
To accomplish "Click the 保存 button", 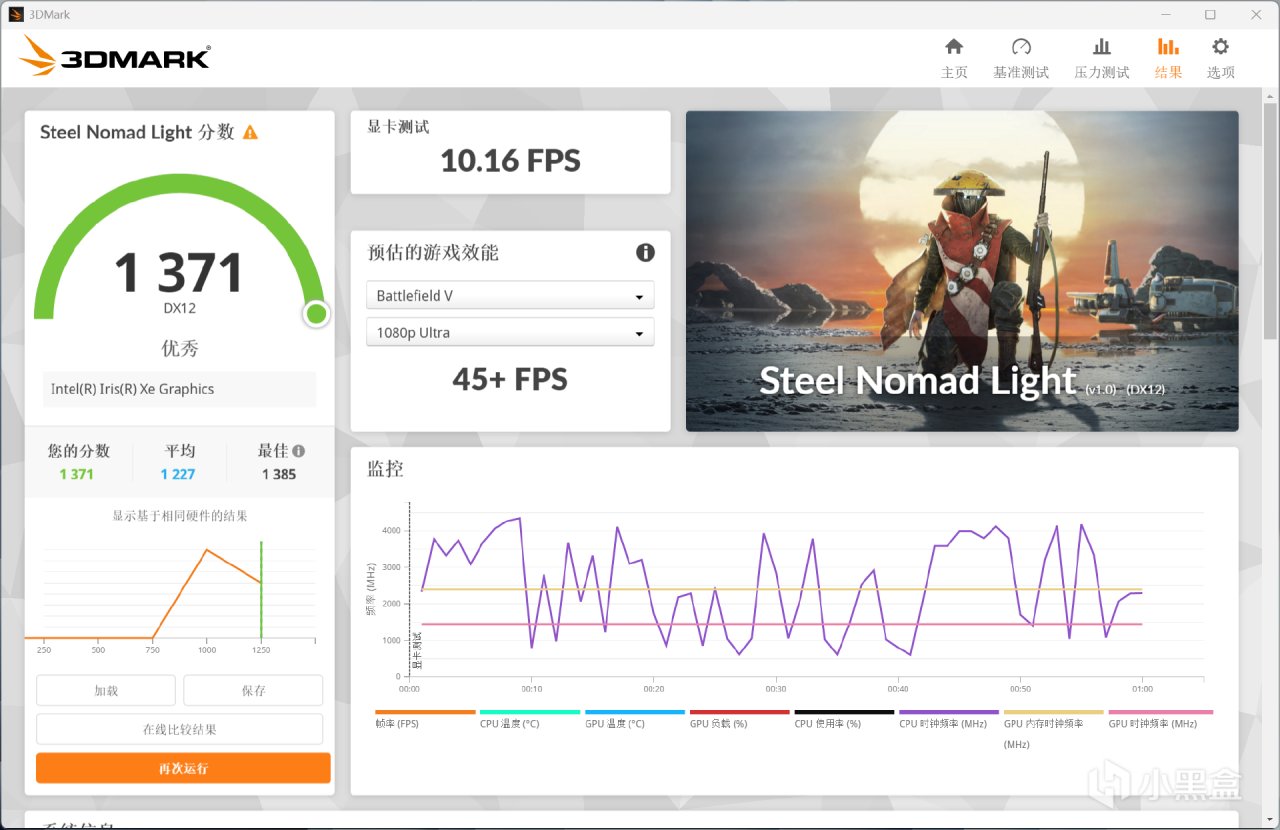I will point(253,691).
